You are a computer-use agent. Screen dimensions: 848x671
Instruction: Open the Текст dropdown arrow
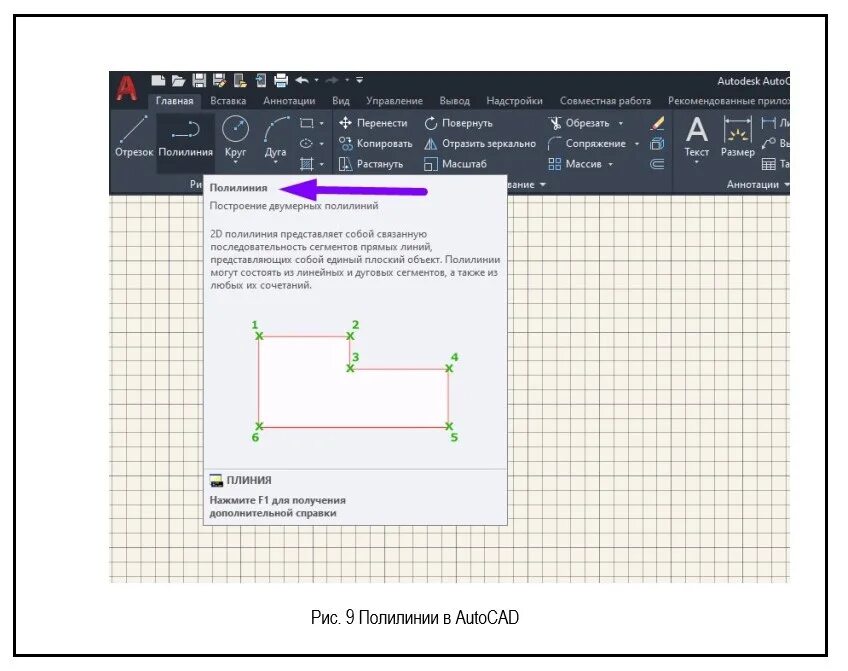coord(697,162)
